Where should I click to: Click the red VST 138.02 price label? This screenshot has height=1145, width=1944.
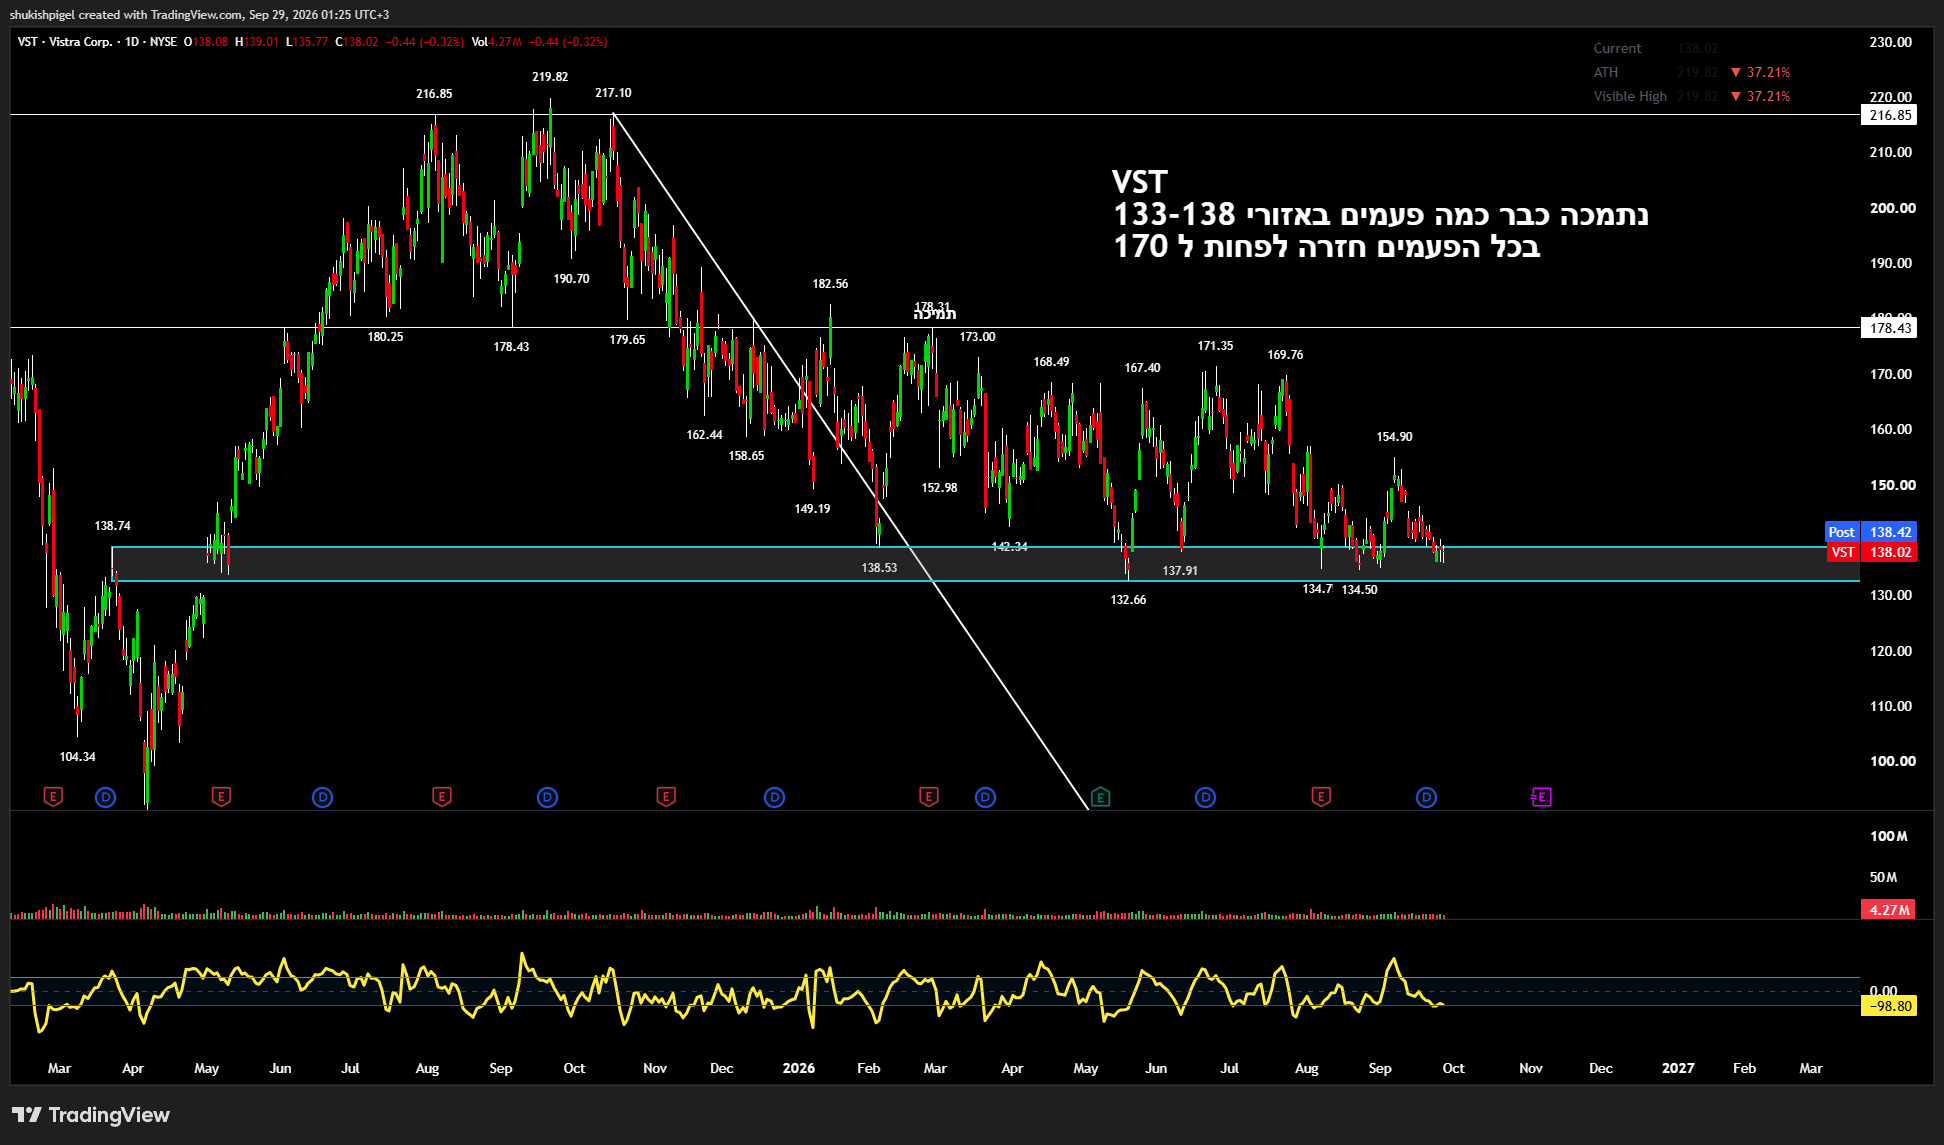tap(1871, 552)
